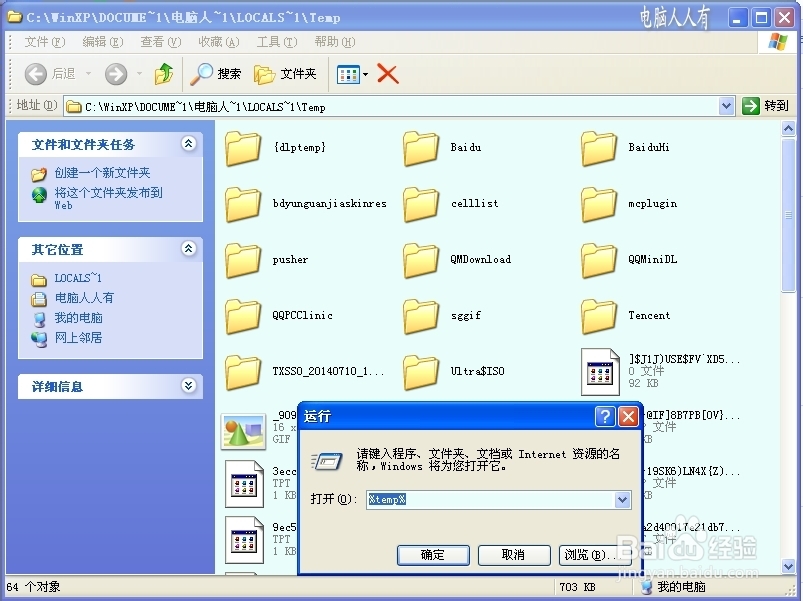Select the TXSSO_20140710_1... folder
Viewport: 803px width, 601px height.
(304, 372)
